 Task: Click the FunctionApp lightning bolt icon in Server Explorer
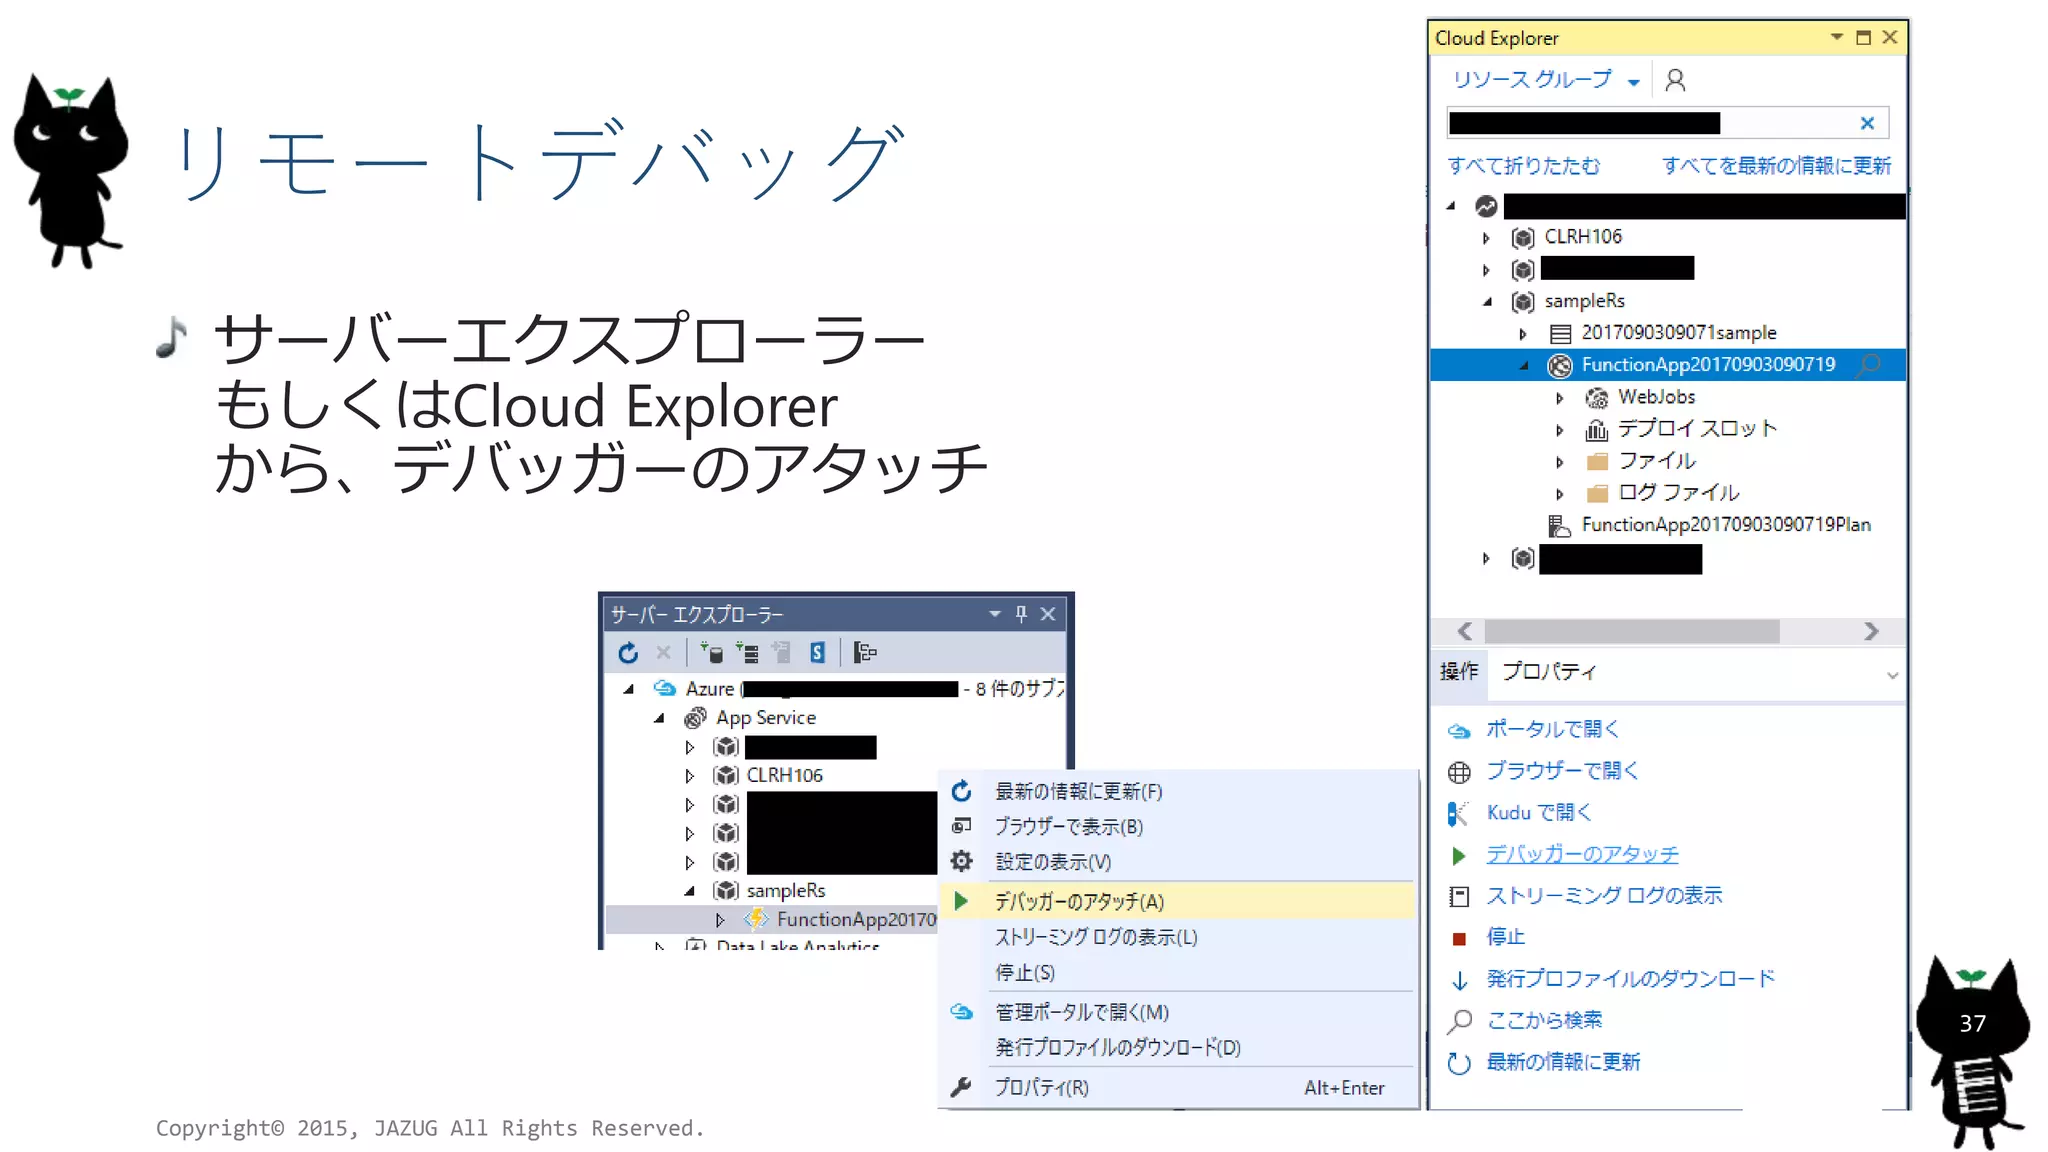tap(756, 919)
